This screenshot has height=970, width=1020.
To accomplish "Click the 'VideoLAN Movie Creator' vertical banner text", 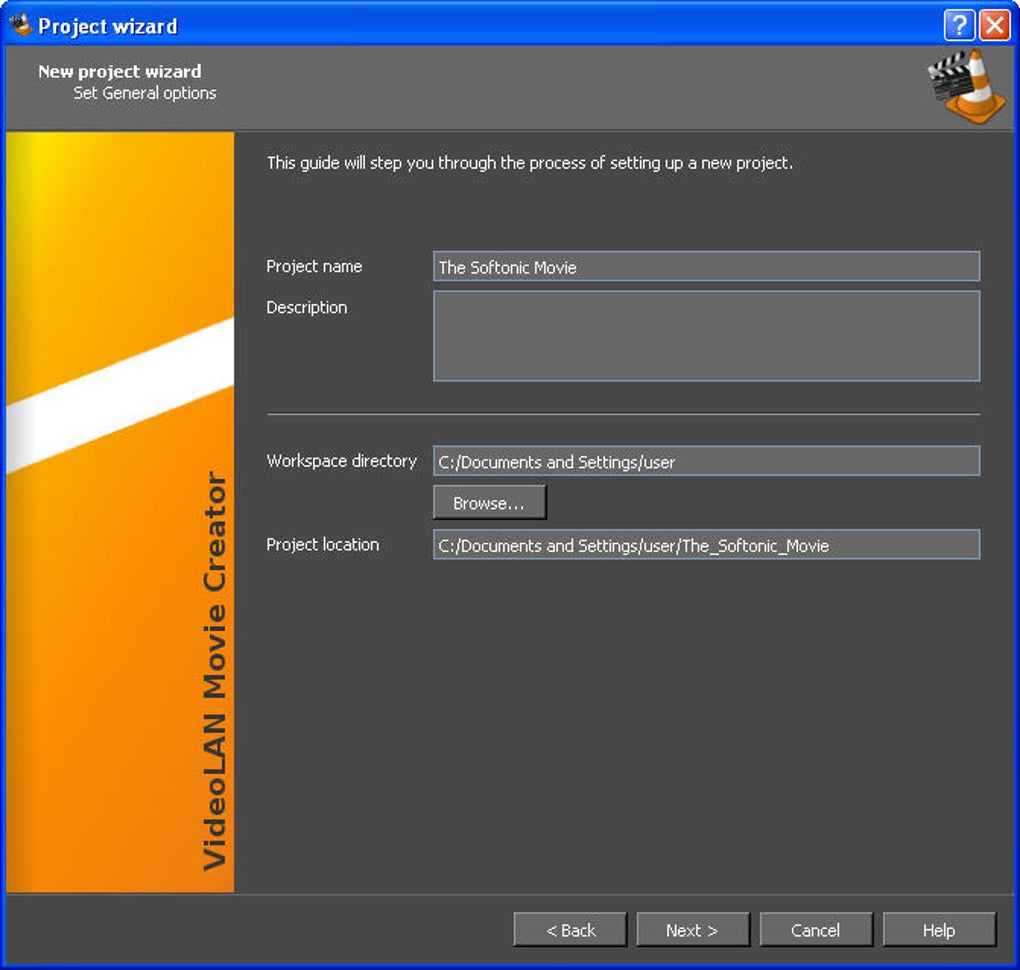I will pos(215,671).
